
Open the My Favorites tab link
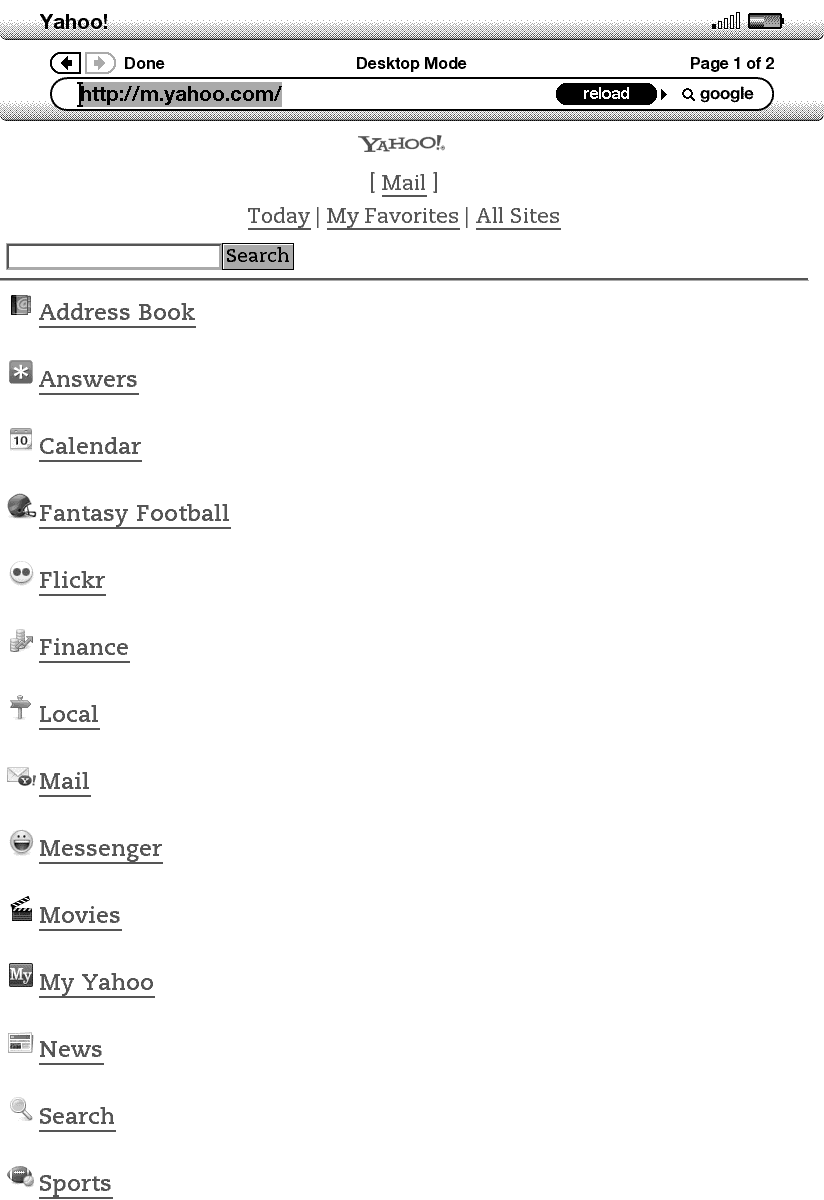tap(392, 216)
